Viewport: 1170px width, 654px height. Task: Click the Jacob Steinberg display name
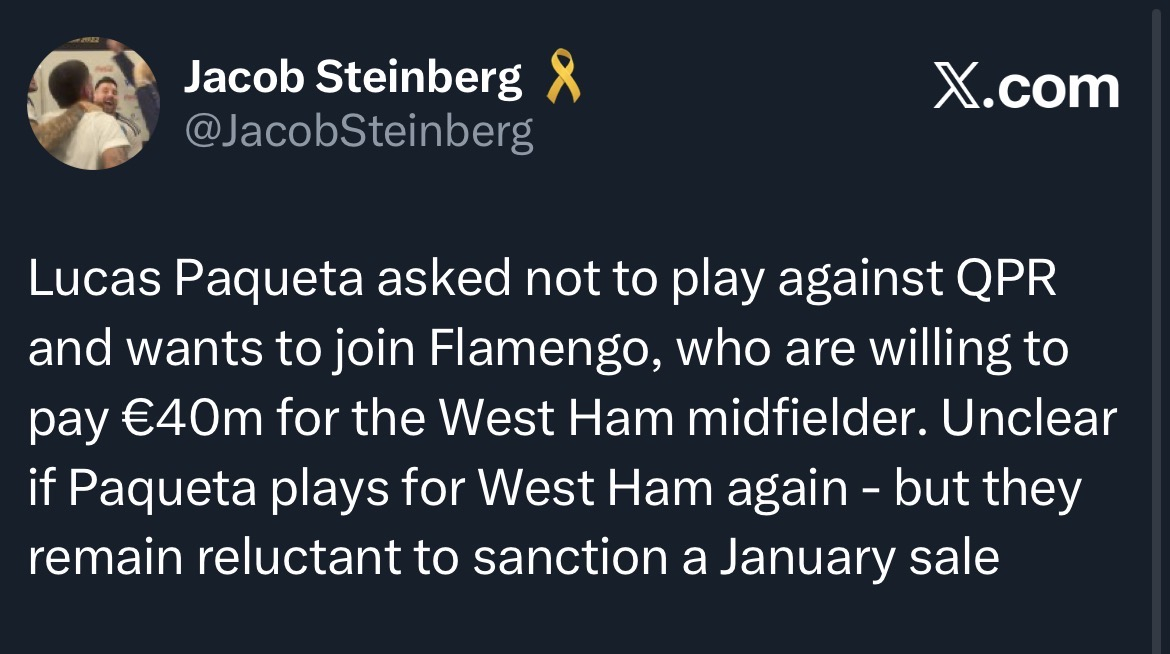coord(352,79)
